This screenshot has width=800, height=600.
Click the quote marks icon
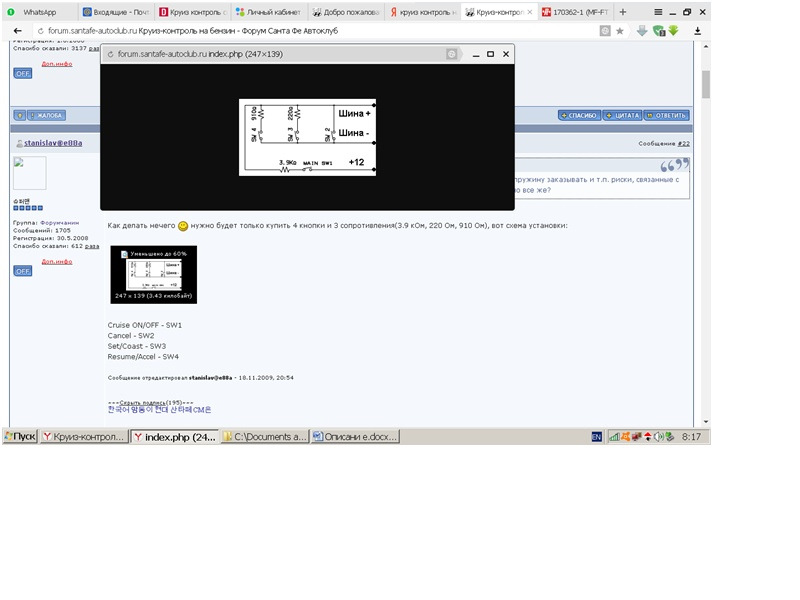click(674, 165)
